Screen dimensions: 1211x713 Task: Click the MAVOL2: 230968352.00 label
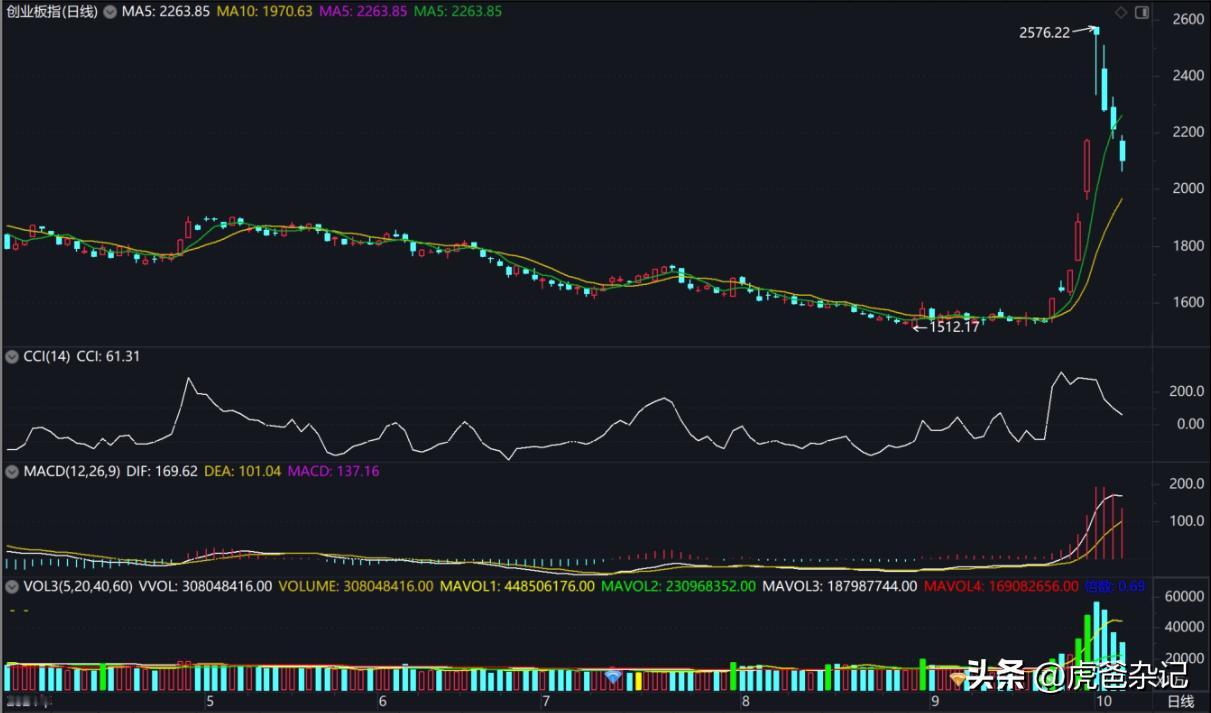click(678, 586)
